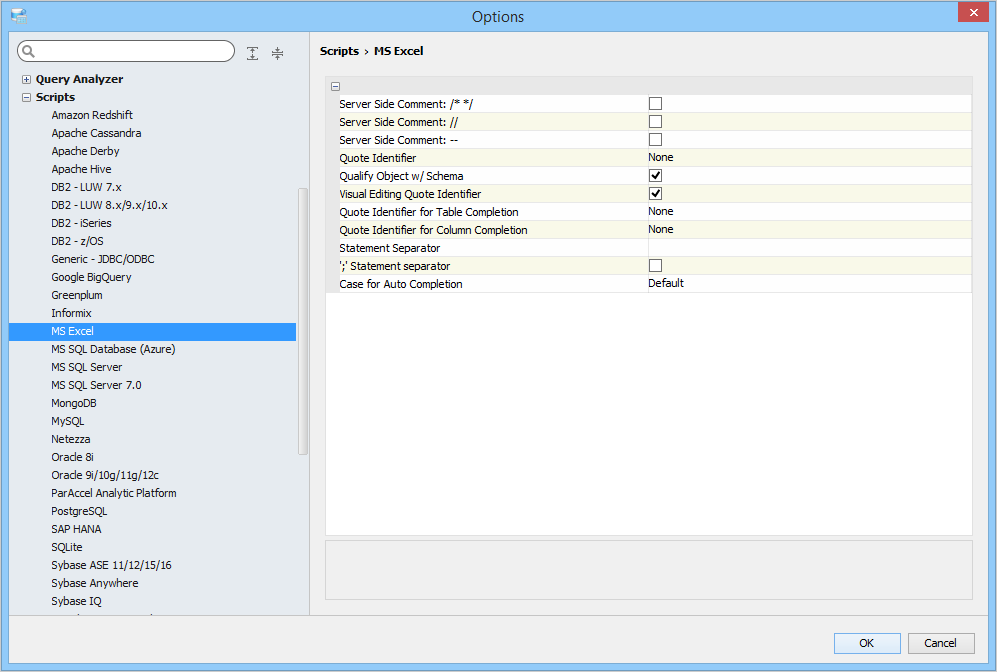Screen dimensions: 997x672
Task: Open Quote Identifier for Column Completion value
Action: point(809,230)
